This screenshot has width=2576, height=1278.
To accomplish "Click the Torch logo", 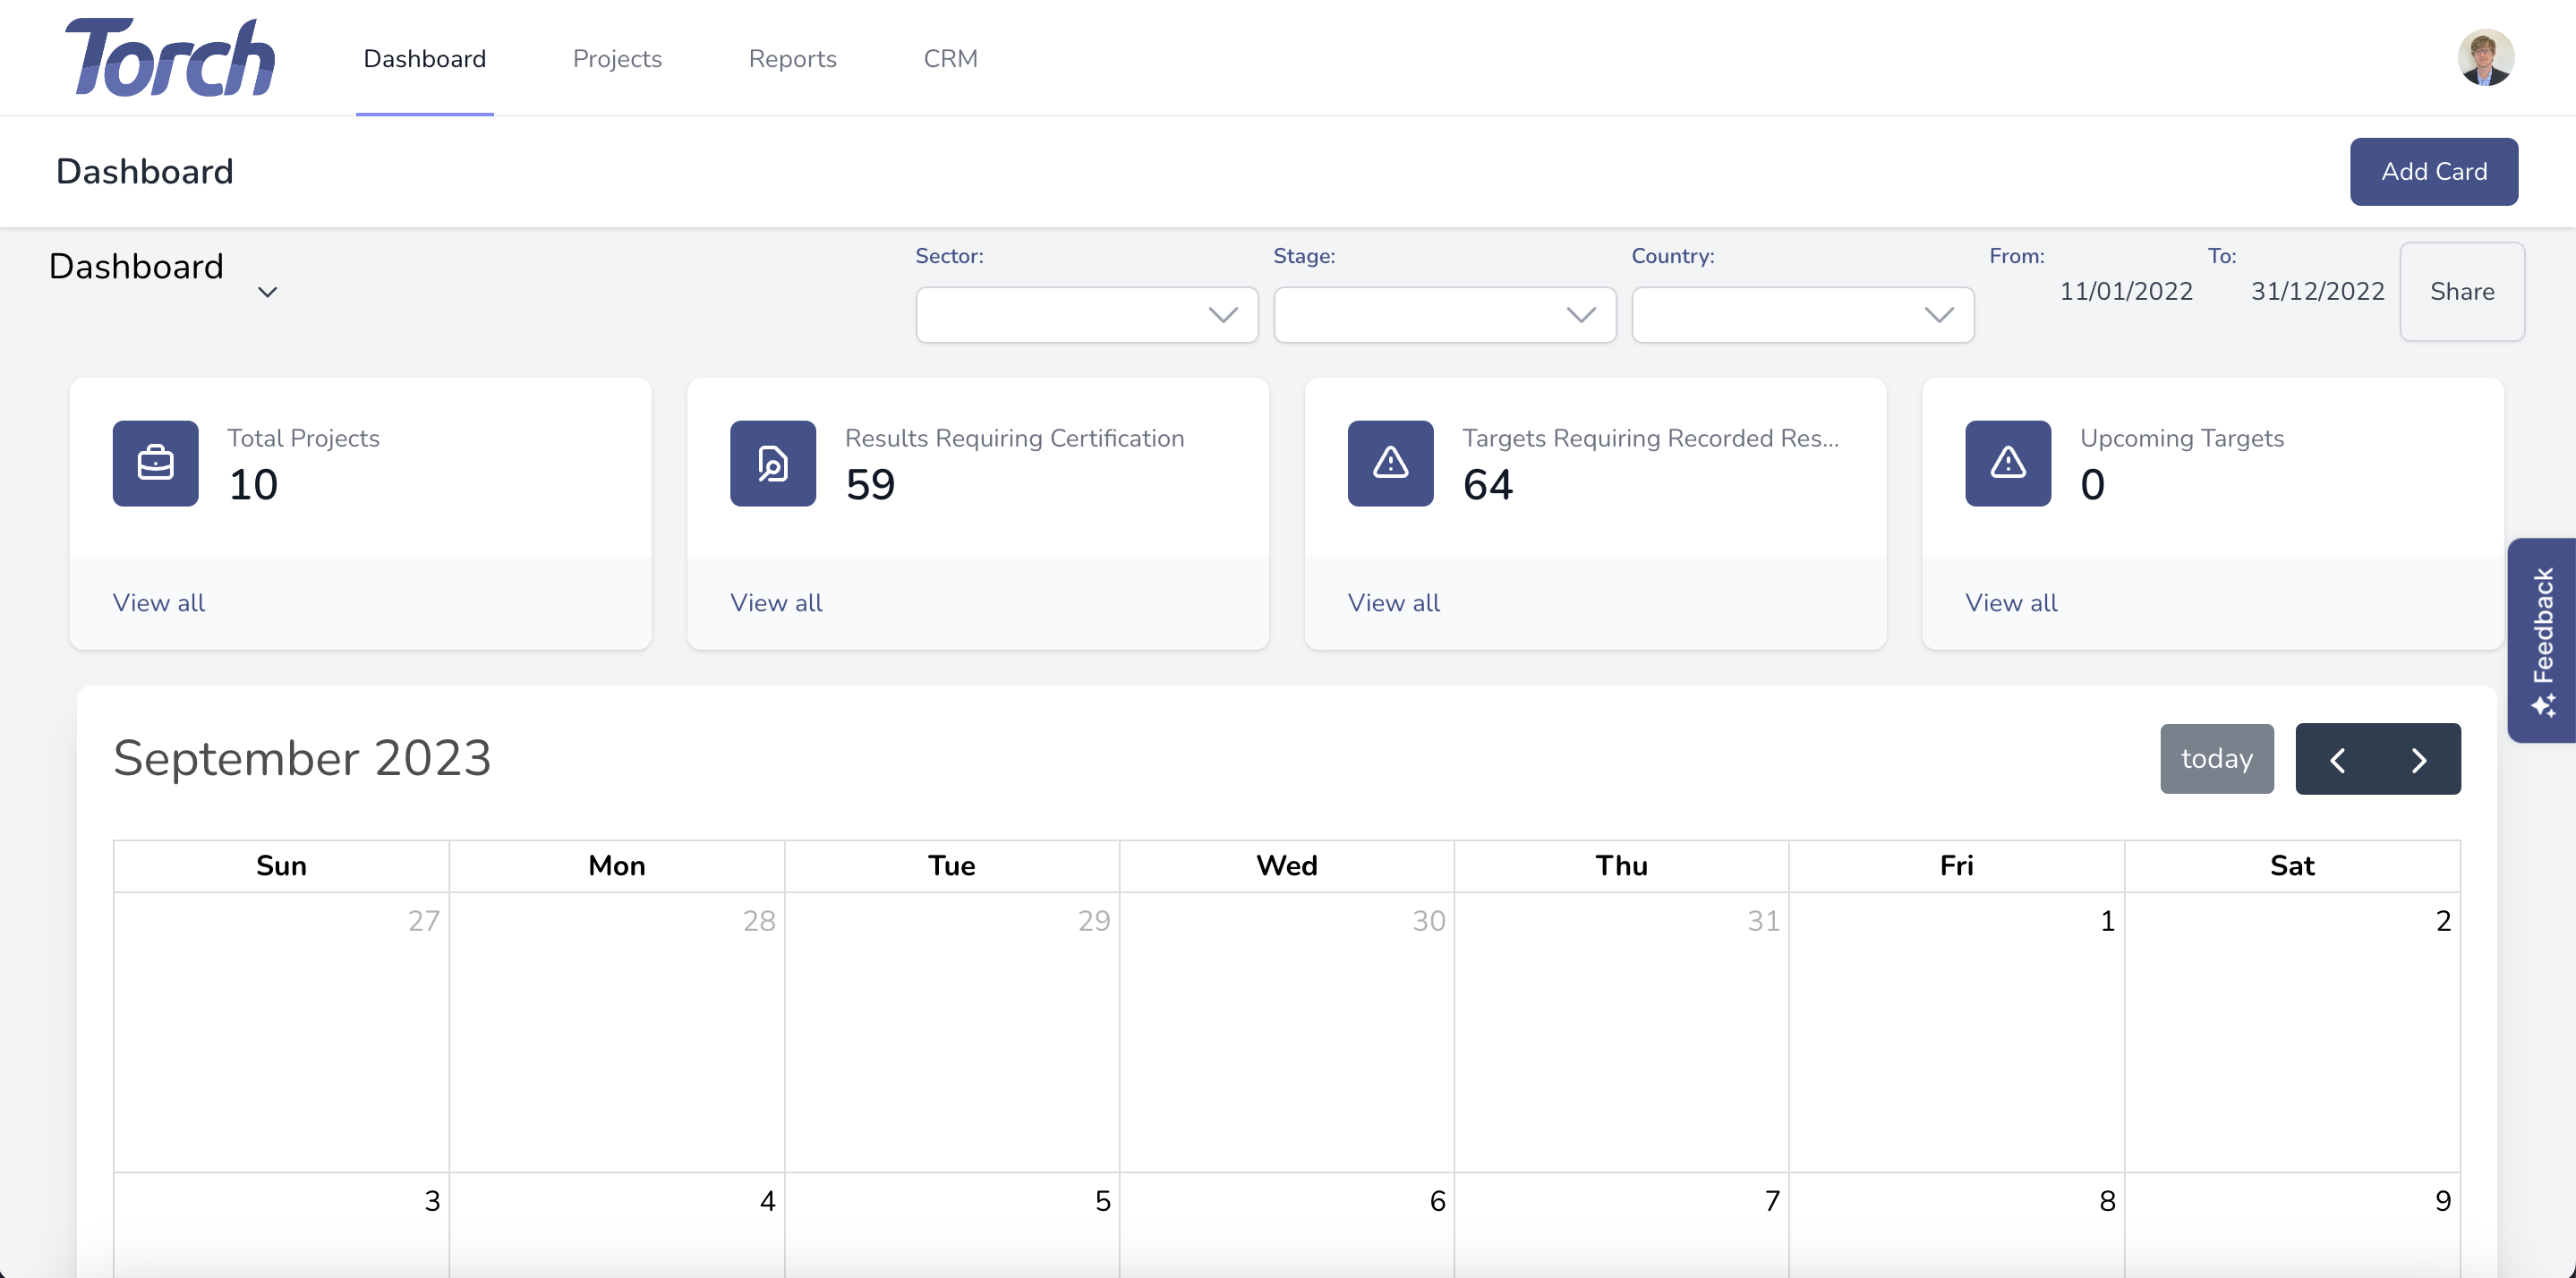I will coord(170,58).
